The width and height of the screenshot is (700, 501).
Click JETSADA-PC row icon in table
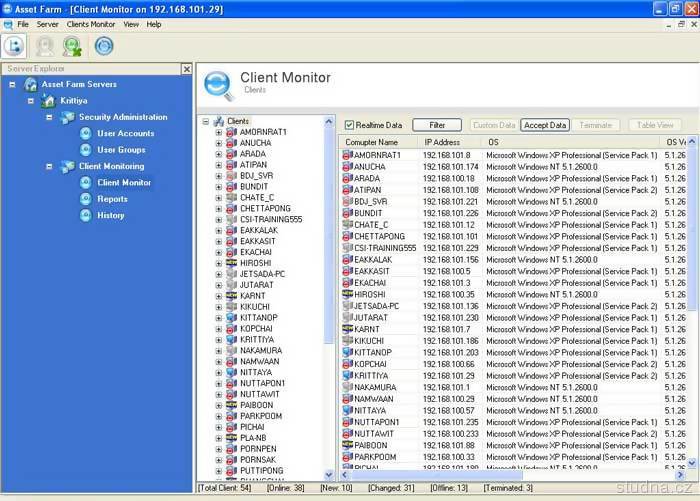pos(347,306)
